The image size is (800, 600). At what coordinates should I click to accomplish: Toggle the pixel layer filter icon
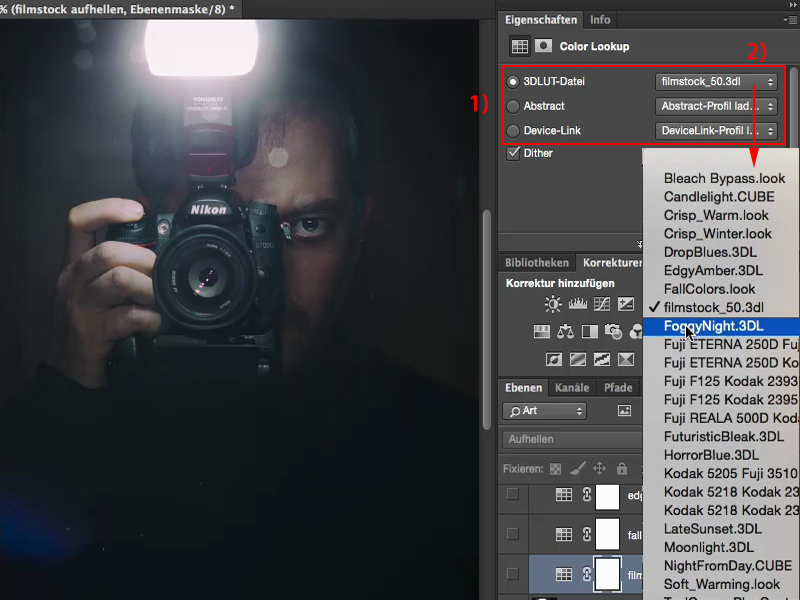(624, 411)
